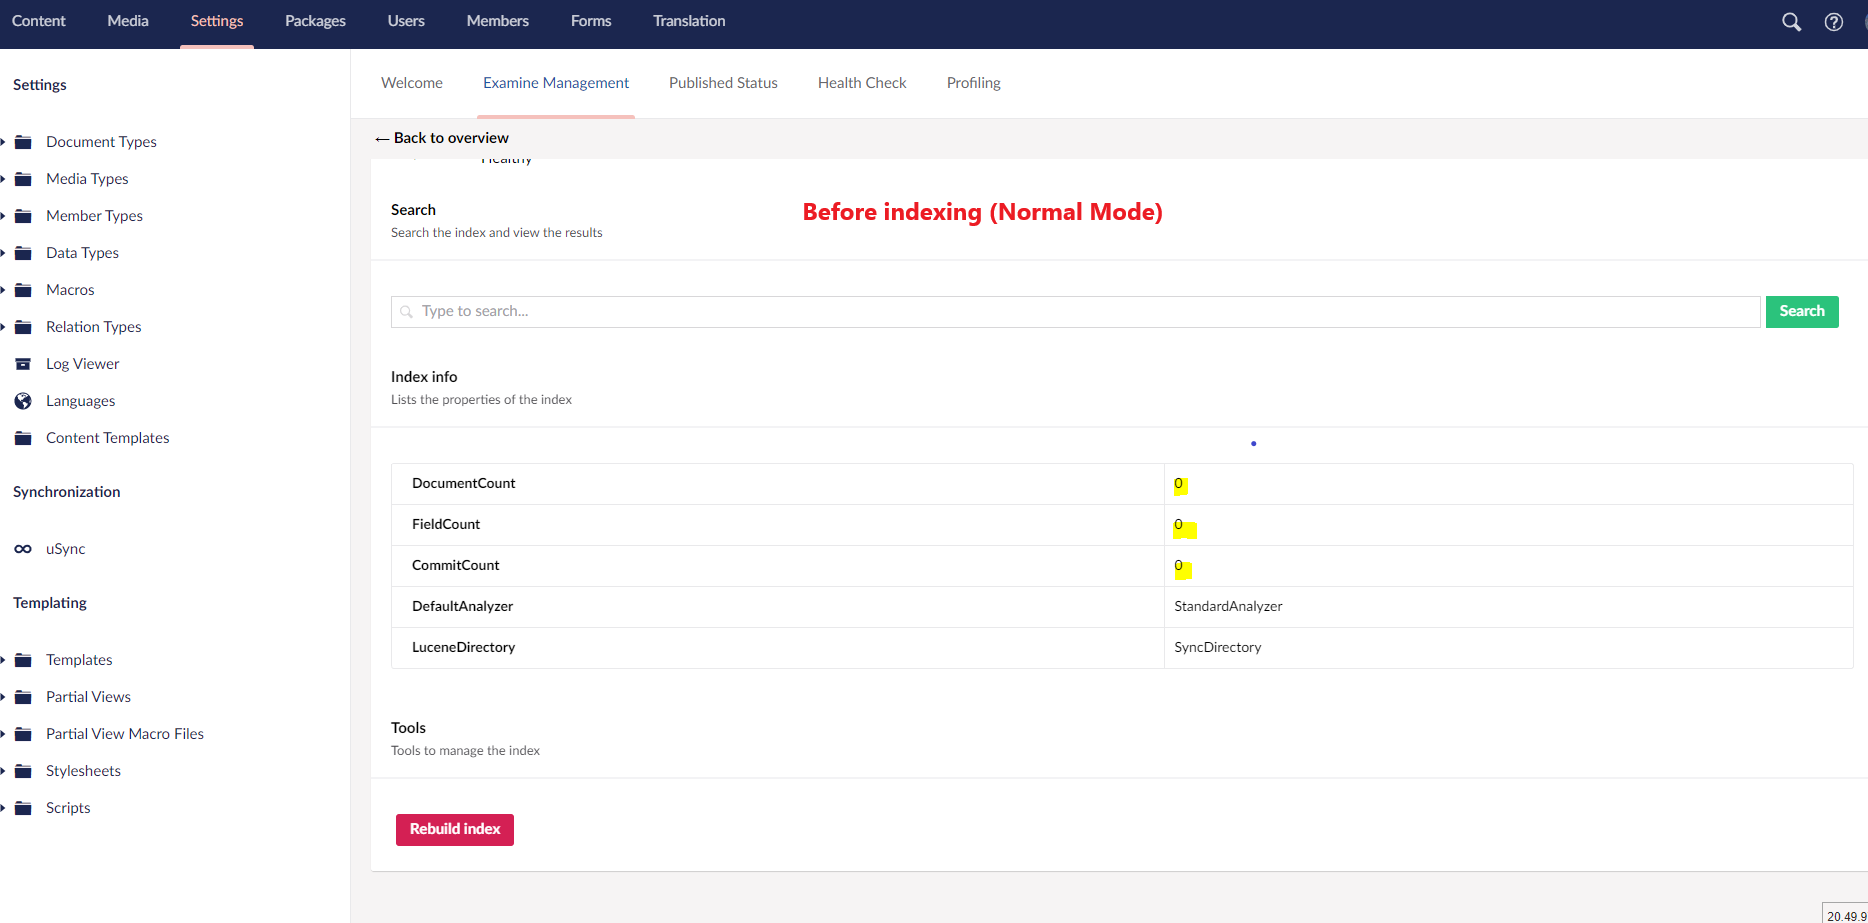Open the global search magnifier icon
This screenshot has height=923, width=1868.
point(1791,21)
